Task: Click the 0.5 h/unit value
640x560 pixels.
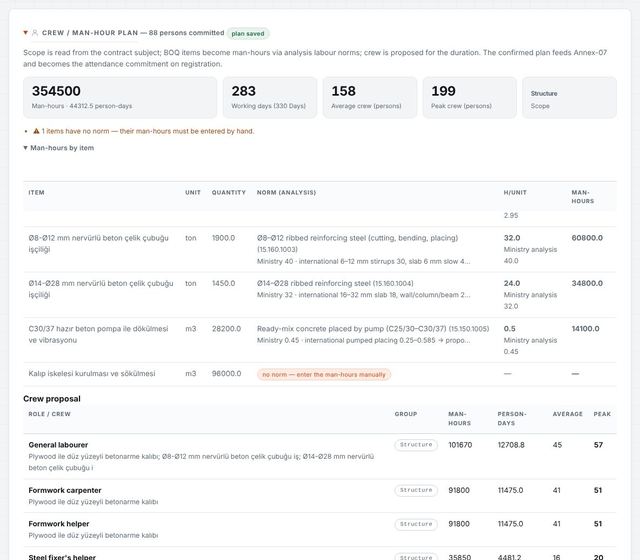Action: coord(509,329)
